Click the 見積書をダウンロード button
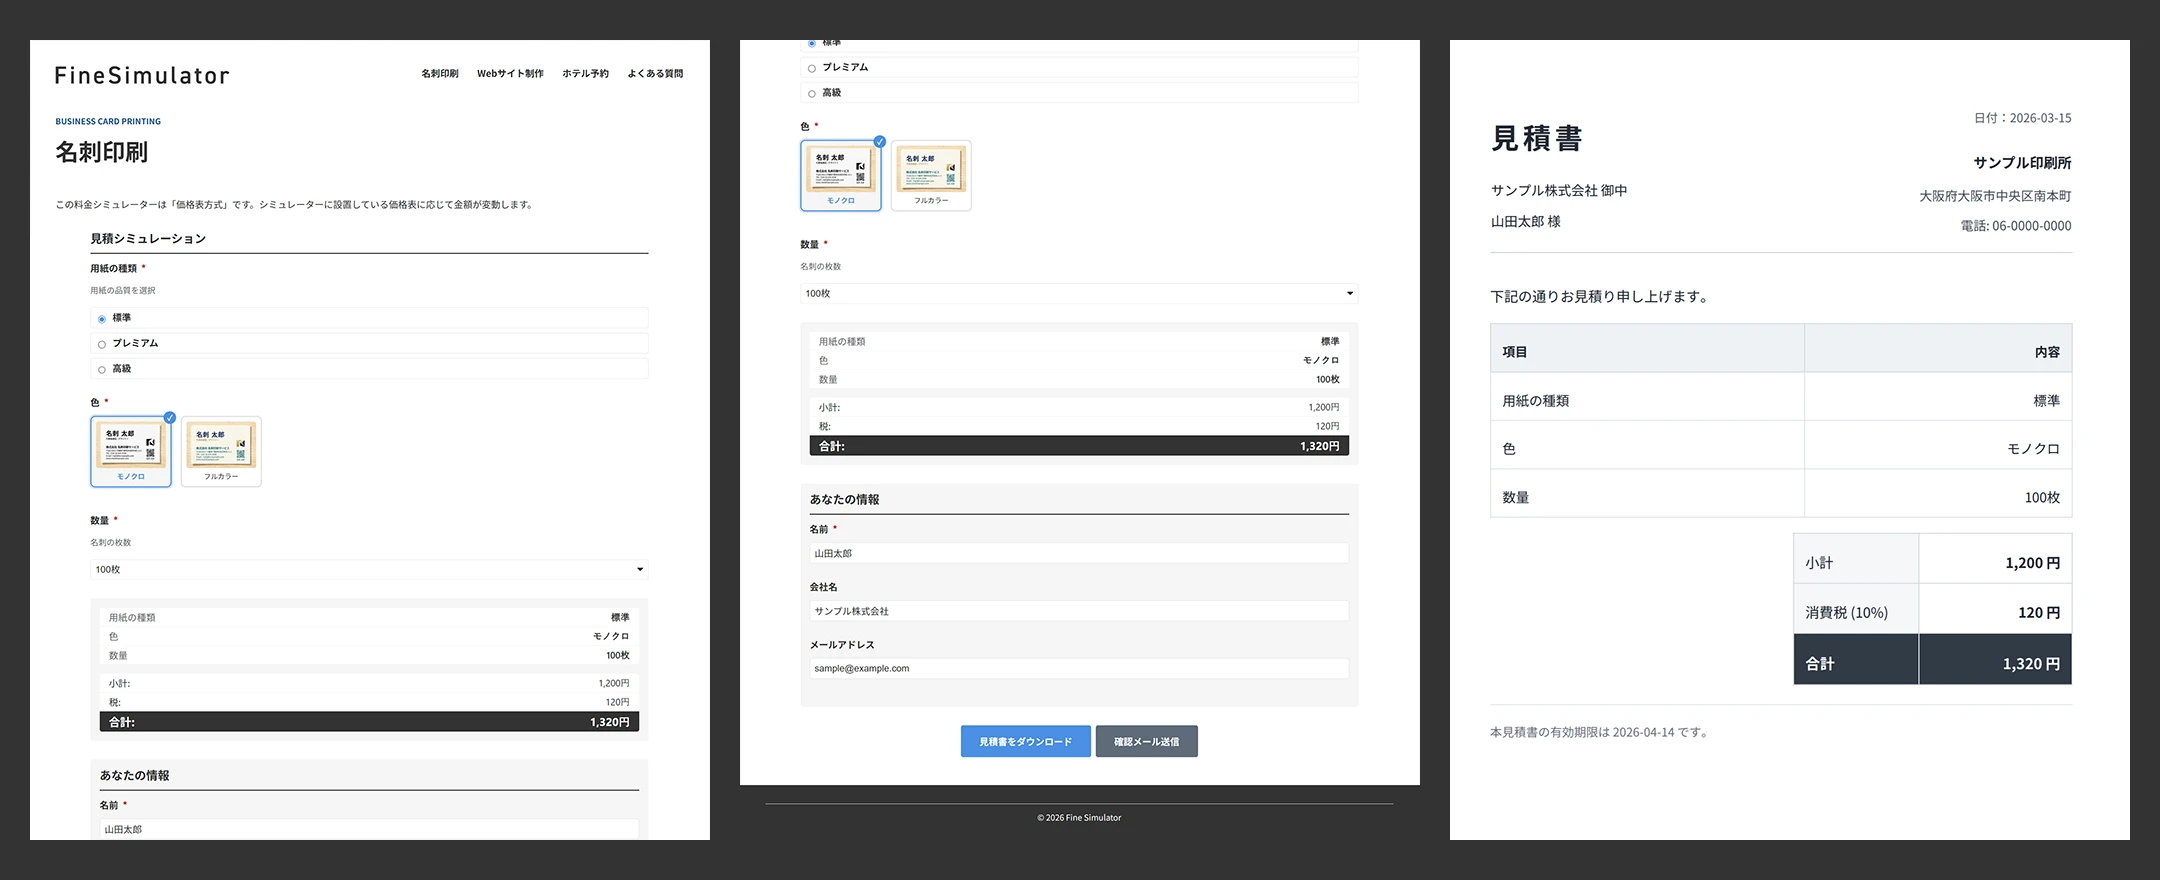 [x=1025, y=741]
